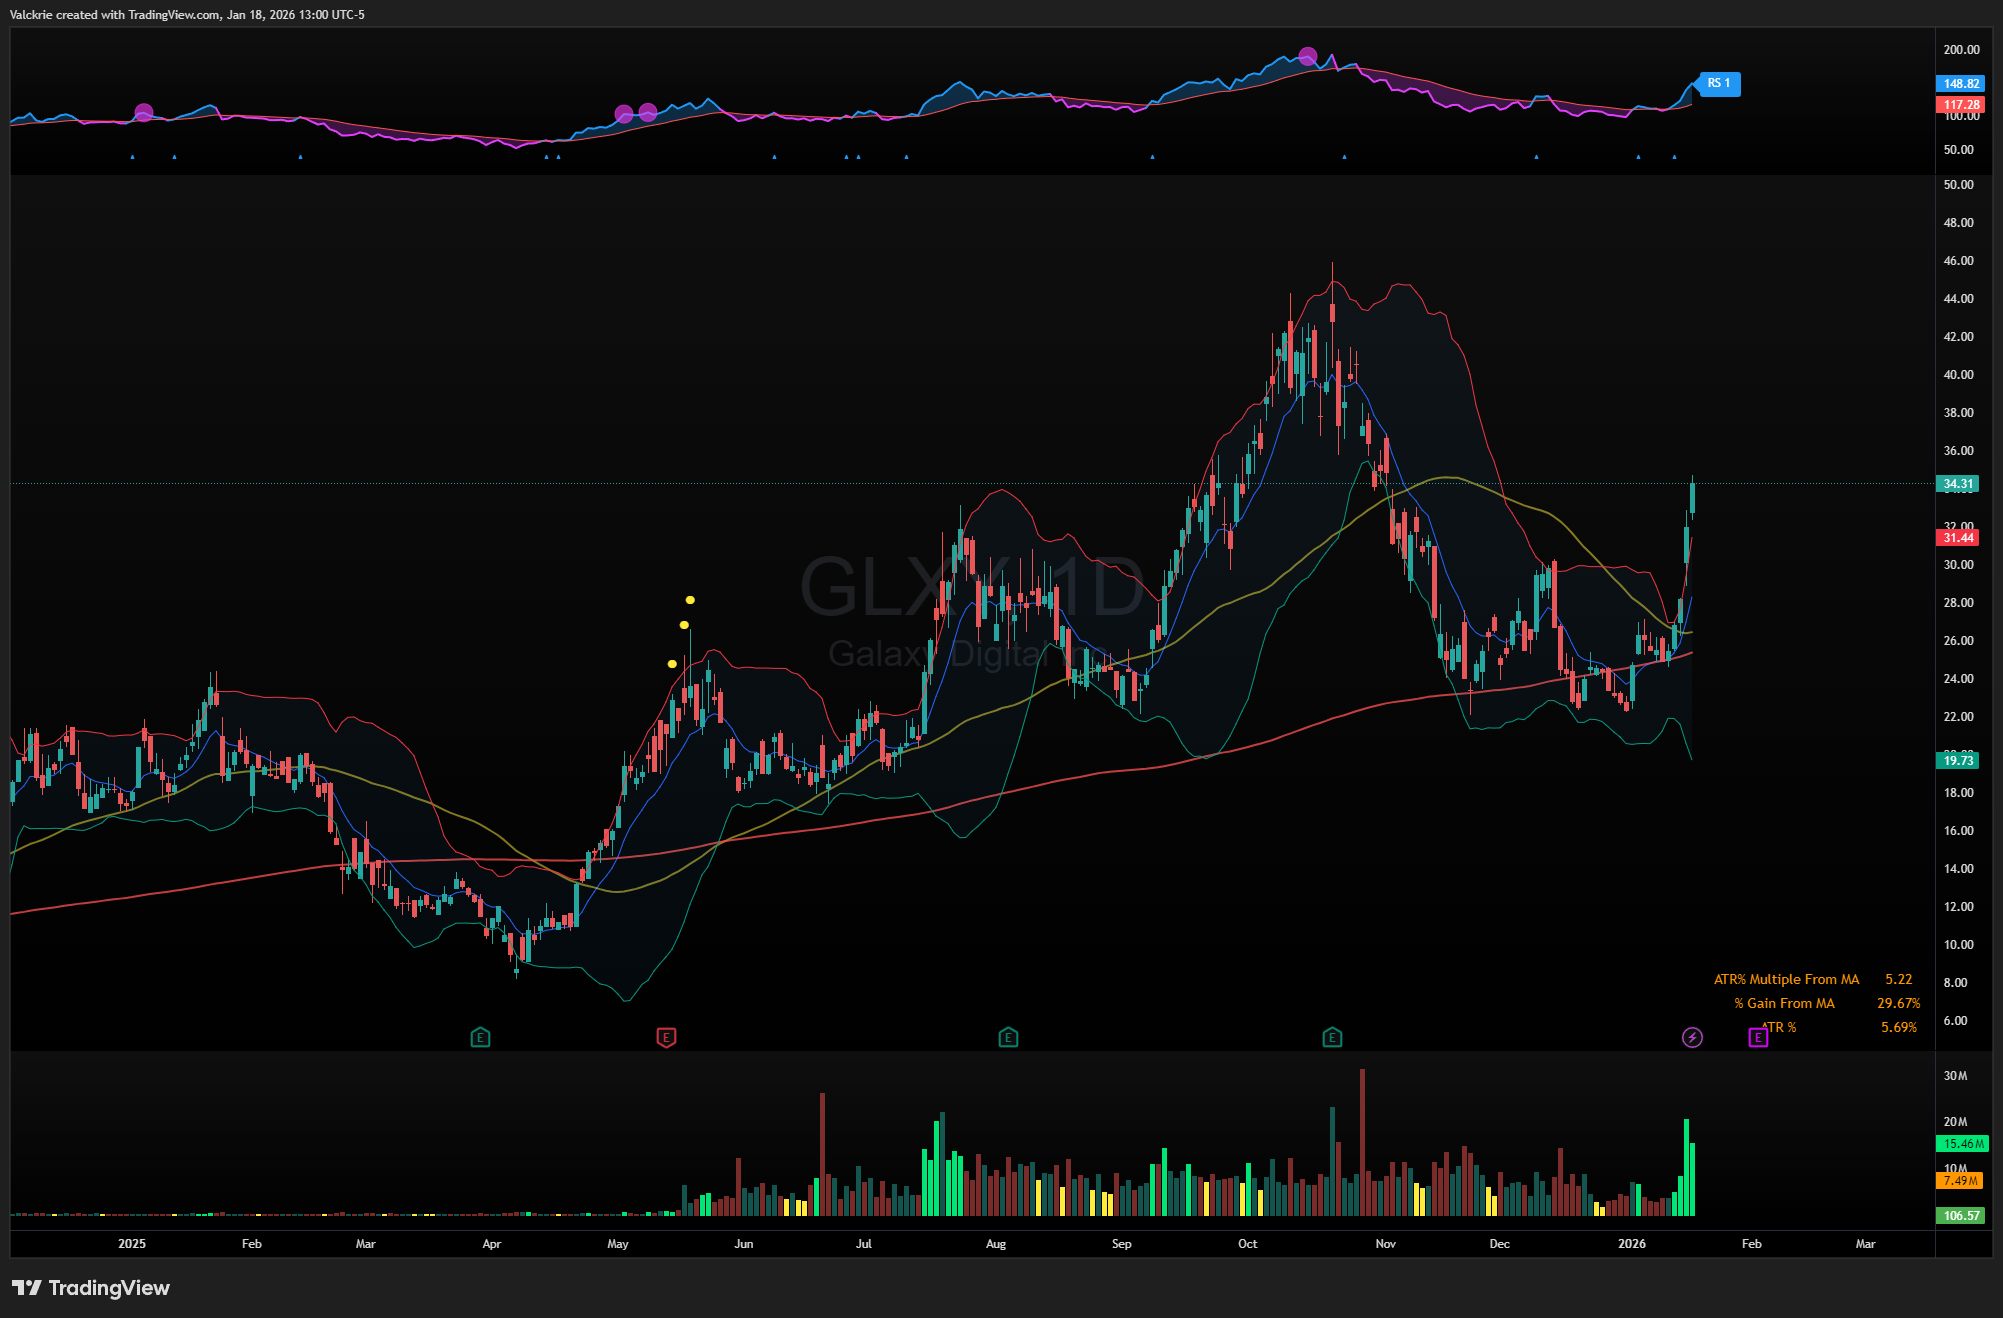Screen dimensions: 2003x1318
Task: Click the green earnings marker above Aug
Action: [x=1008, y=1038]
